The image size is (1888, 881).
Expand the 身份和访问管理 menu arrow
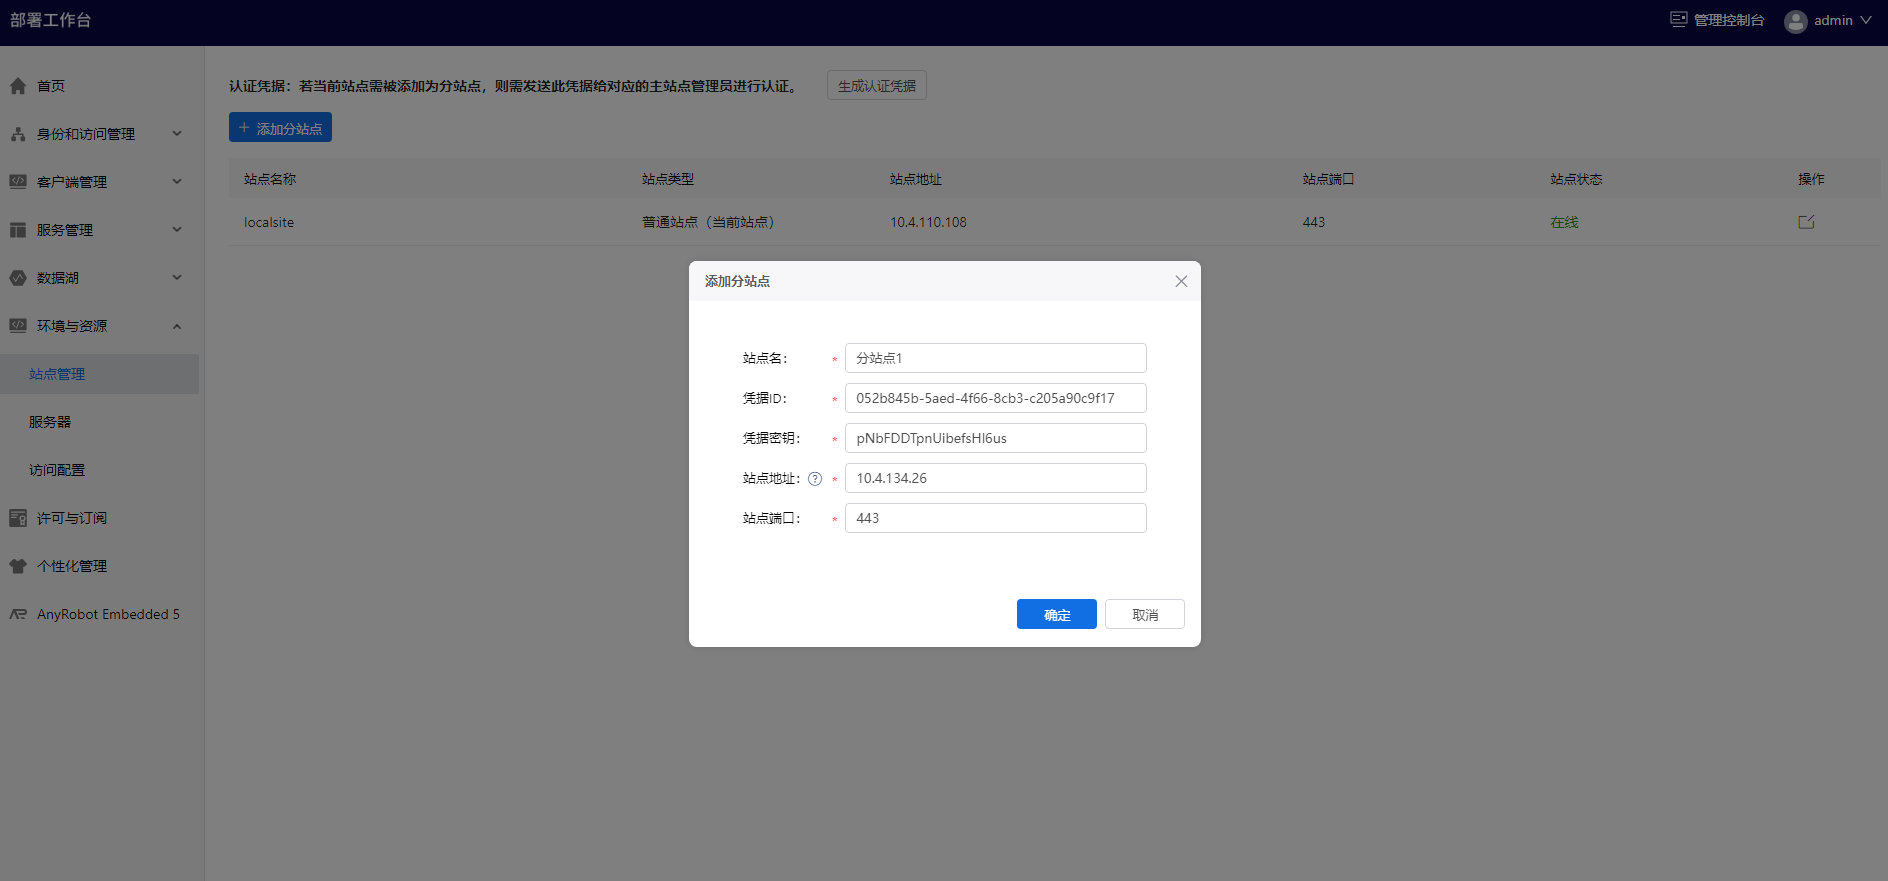click(177, 134)
